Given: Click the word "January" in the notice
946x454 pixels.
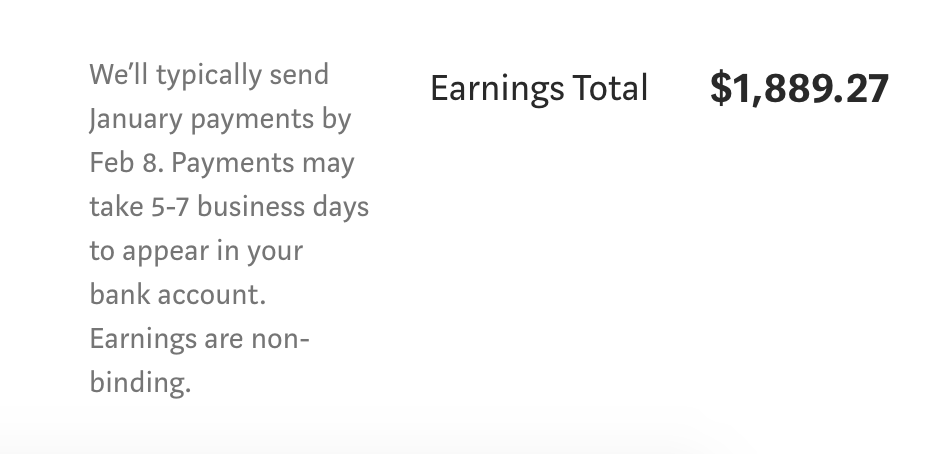Looking at the screenshot, I should [136, 119].
